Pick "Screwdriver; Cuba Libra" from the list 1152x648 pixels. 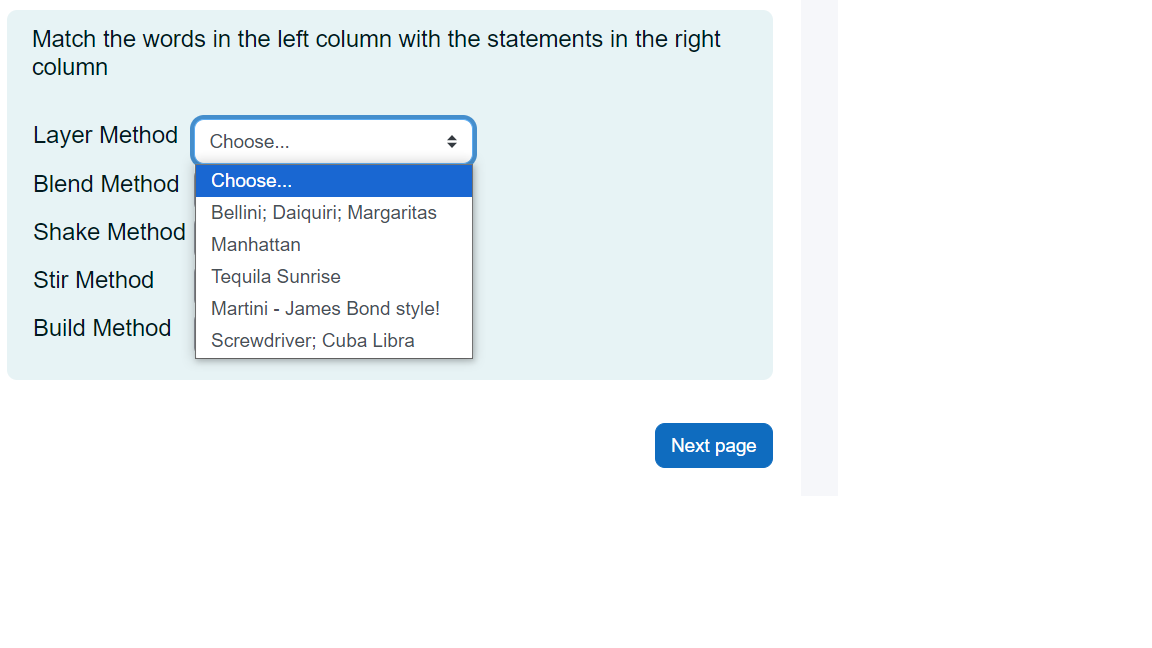point(312,340)
